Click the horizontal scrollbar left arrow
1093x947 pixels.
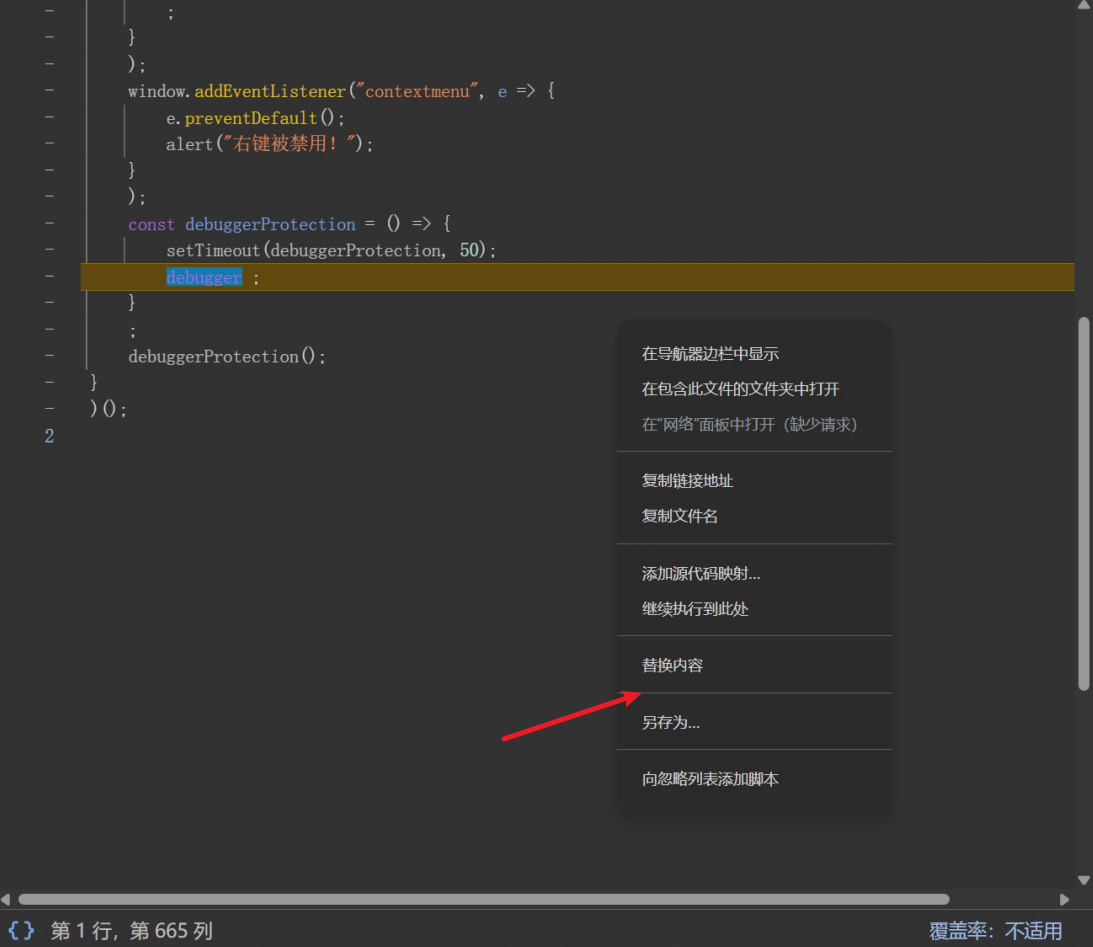[8, 899]
